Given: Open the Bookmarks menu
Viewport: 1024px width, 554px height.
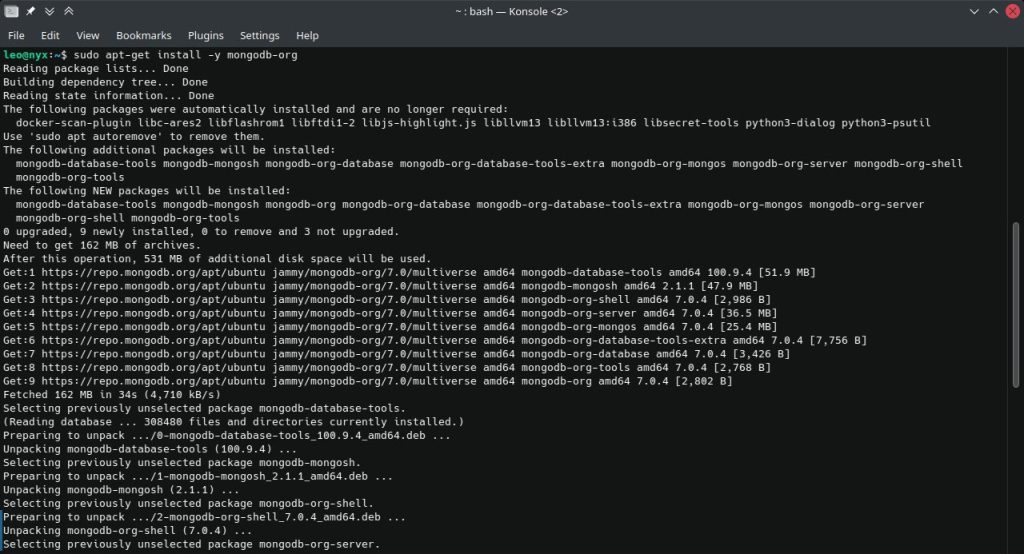Looking at the screenshot, I should [x=141, y=35].
